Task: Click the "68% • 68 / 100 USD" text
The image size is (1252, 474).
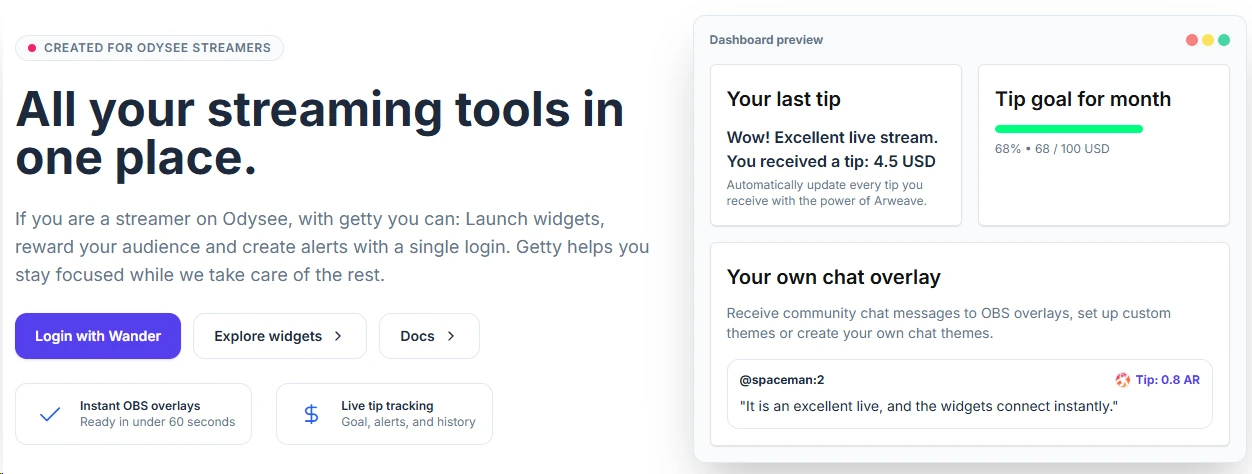Action: [x=1052, y=149]
